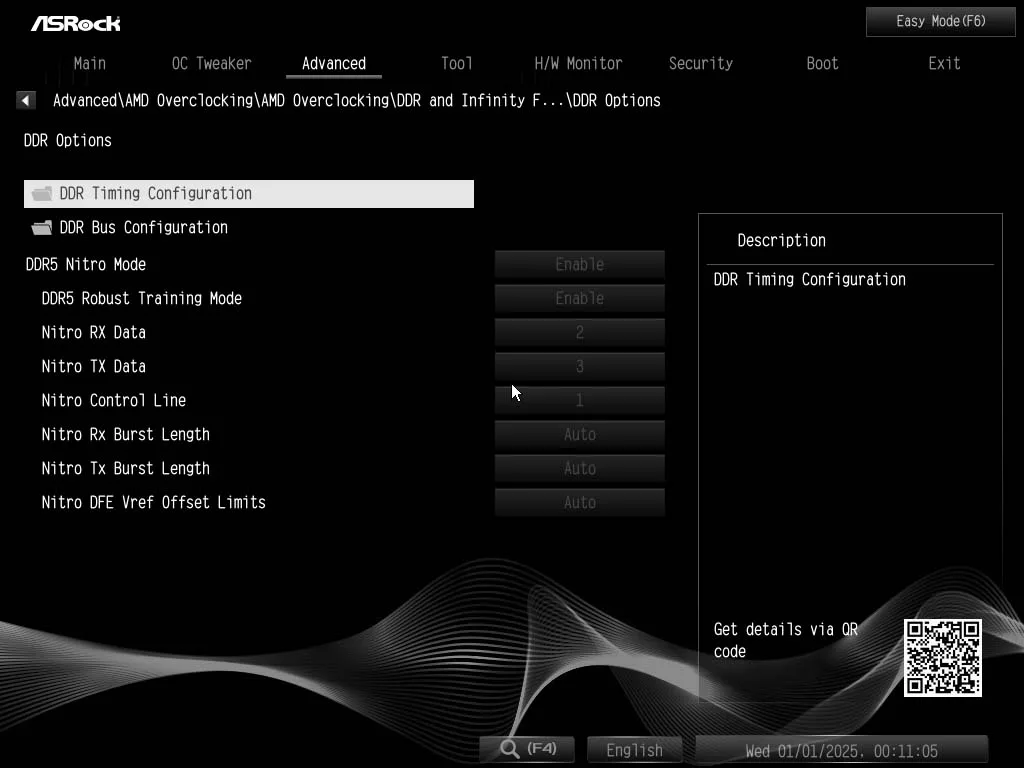Open the OC Tweaker tab
This screenshot has width=1024, height=768.
(x=212, y=63)
